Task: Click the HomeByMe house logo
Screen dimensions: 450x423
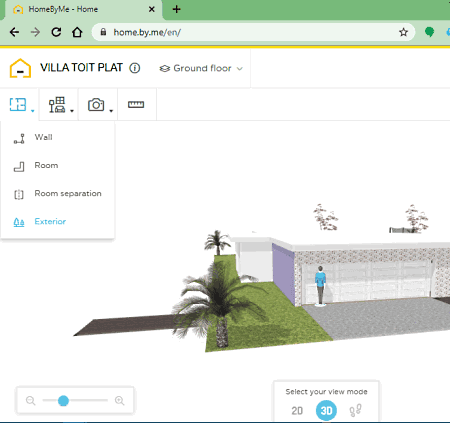Action: 20,68
